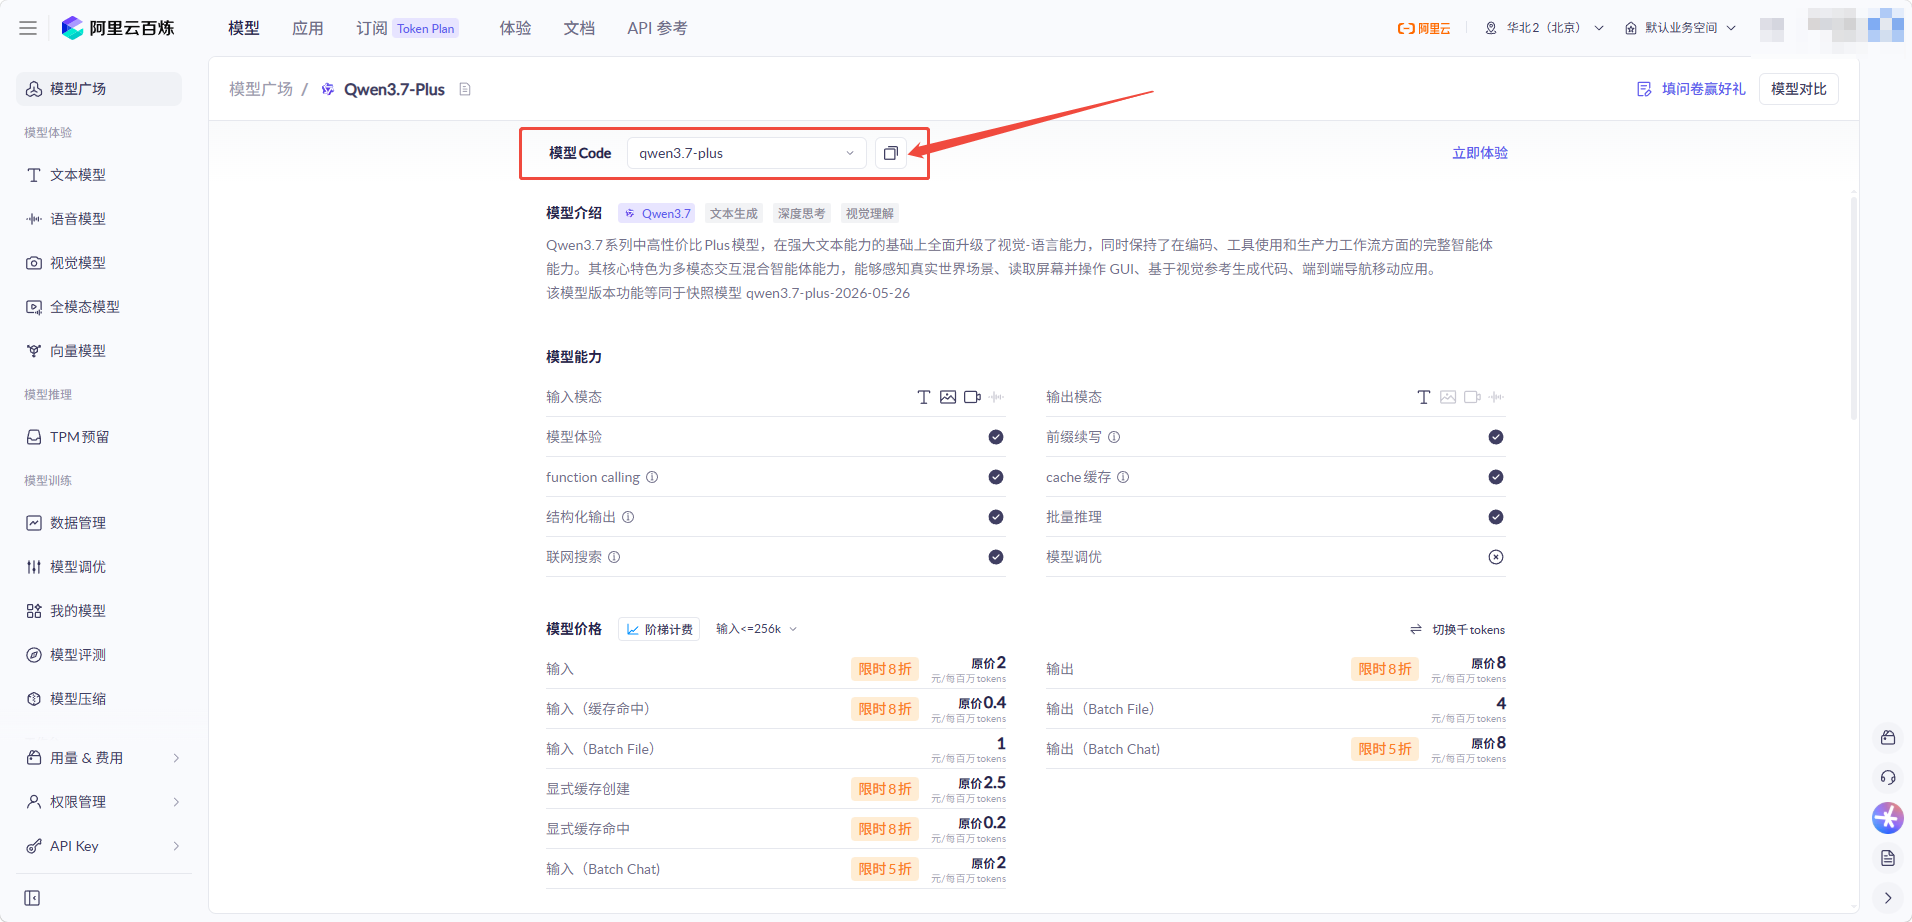1912x922 pixels.
Task: Open the customer service headset icon
Action: (x=1888, y=777)
